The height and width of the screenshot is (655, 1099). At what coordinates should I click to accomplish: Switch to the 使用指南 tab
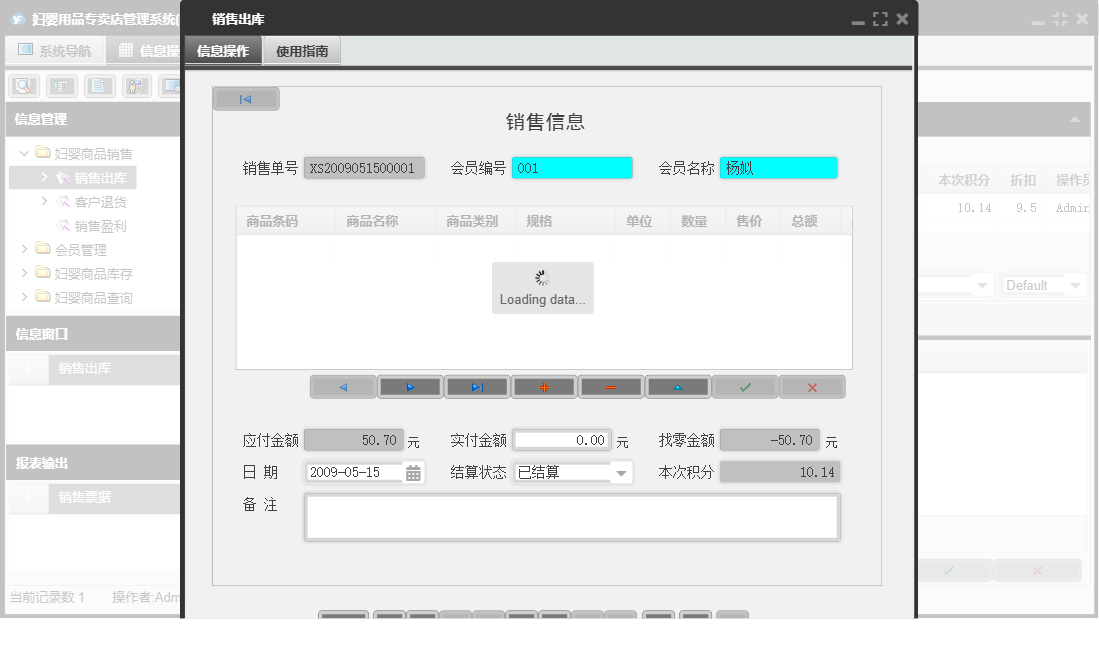pos(301,48)
